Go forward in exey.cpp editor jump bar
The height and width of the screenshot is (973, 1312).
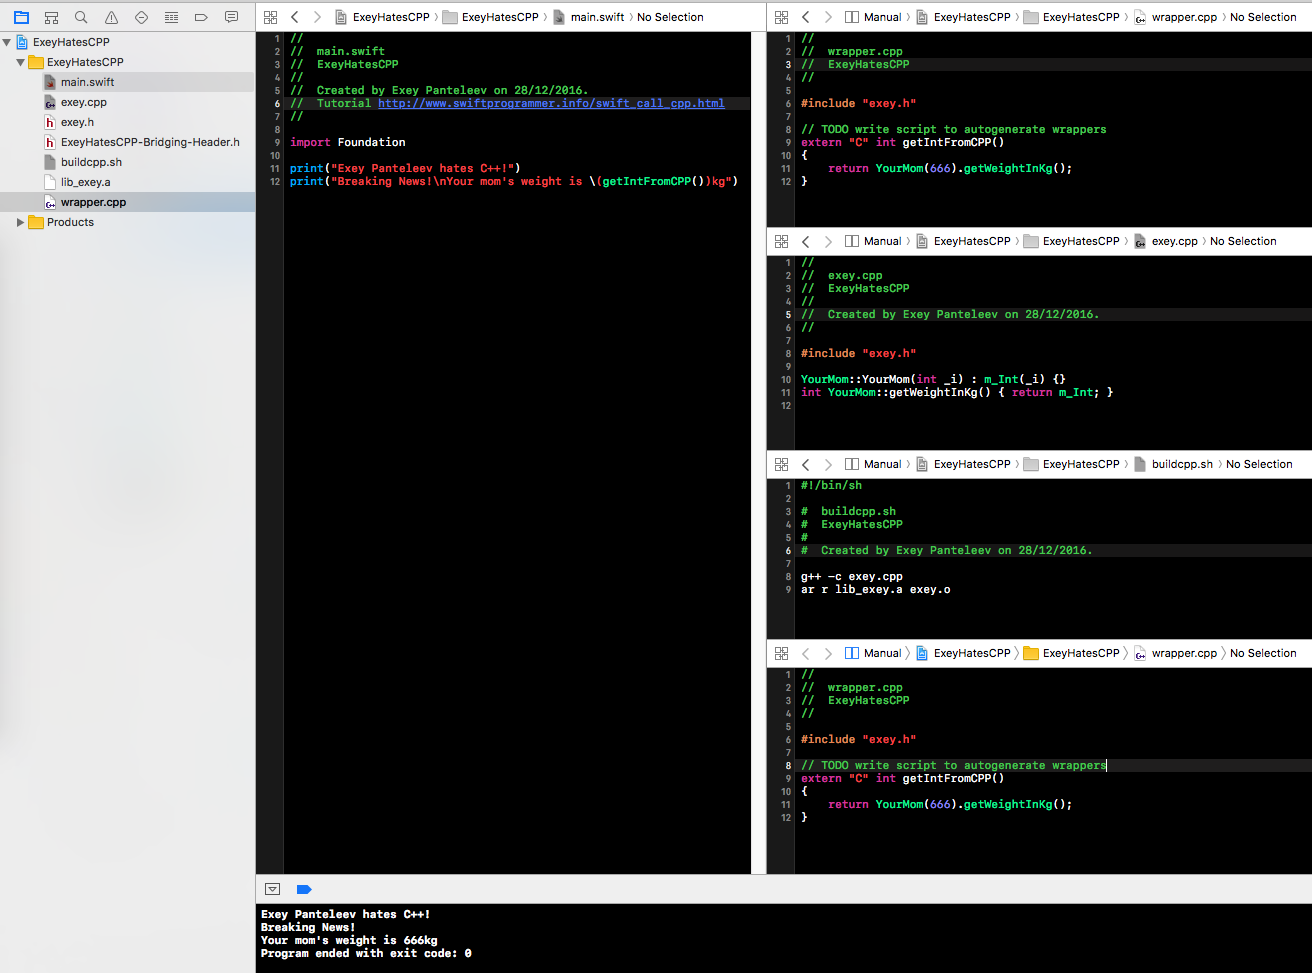[x=828, y=241]
